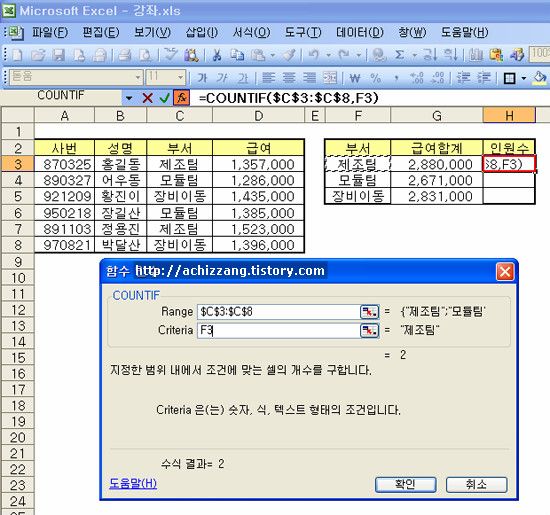550x515 pixels.
Task: Click 확인 button in dialog
Action: (405, 484)
